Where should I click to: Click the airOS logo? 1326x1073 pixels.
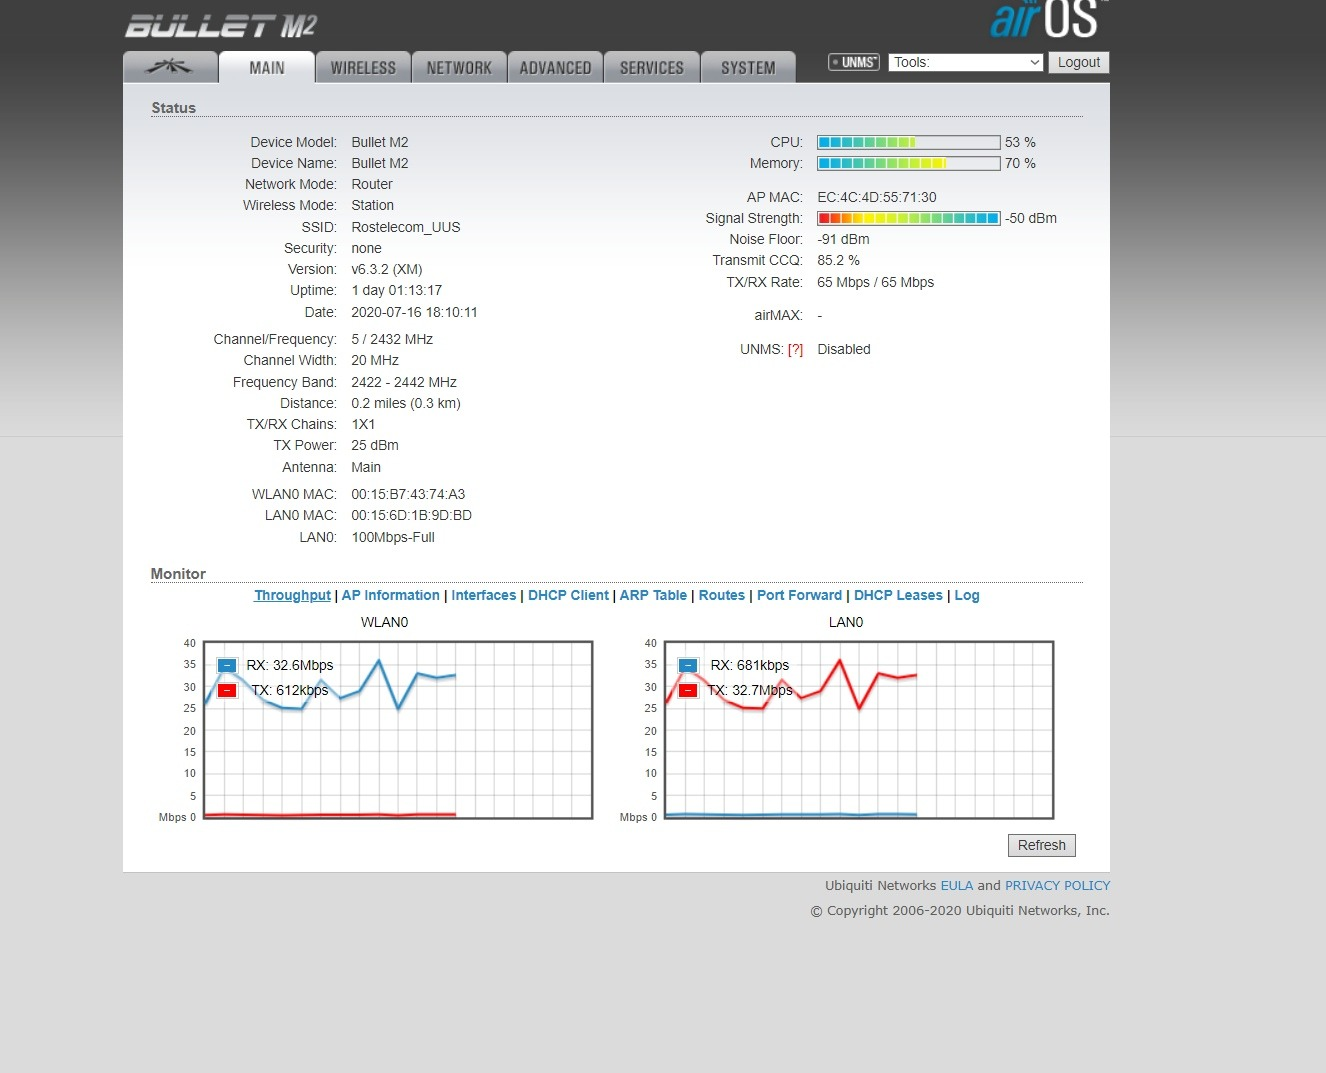pos(1049,20)
